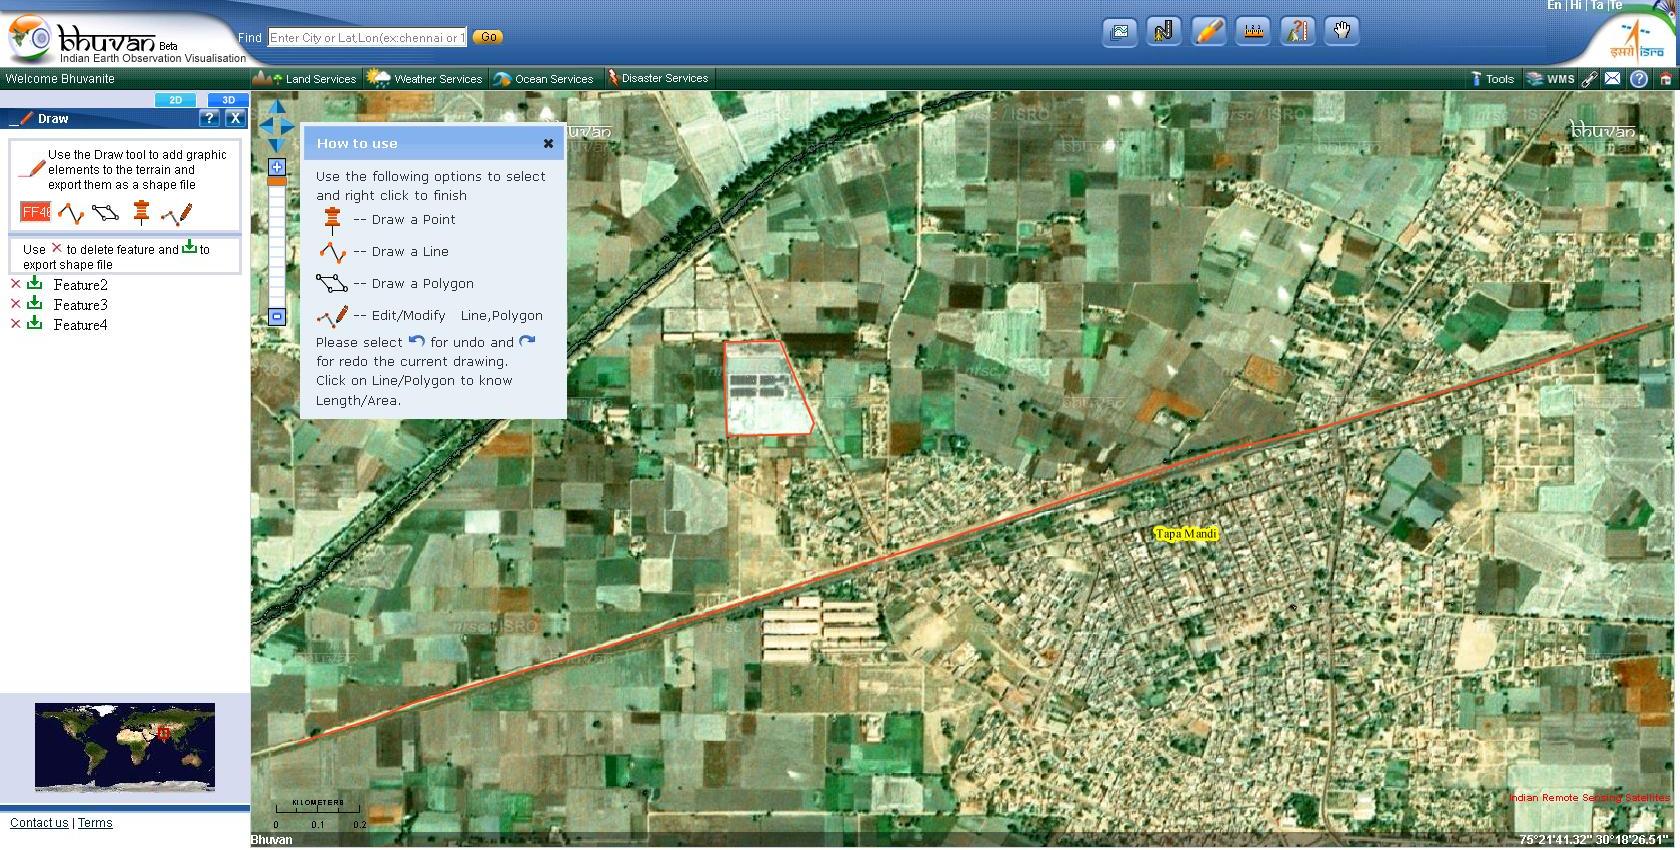Pan the map left with arrow
The width and height of the screenshot is (1680, 850).
pyautogui.click(x=266, y=127)
